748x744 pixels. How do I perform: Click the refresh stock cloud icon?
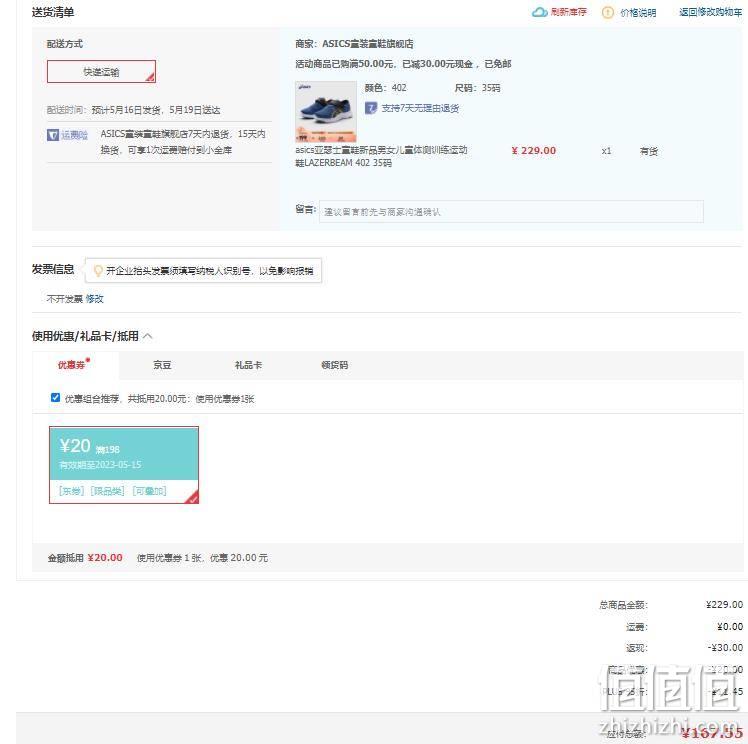[x=540, y=12]
